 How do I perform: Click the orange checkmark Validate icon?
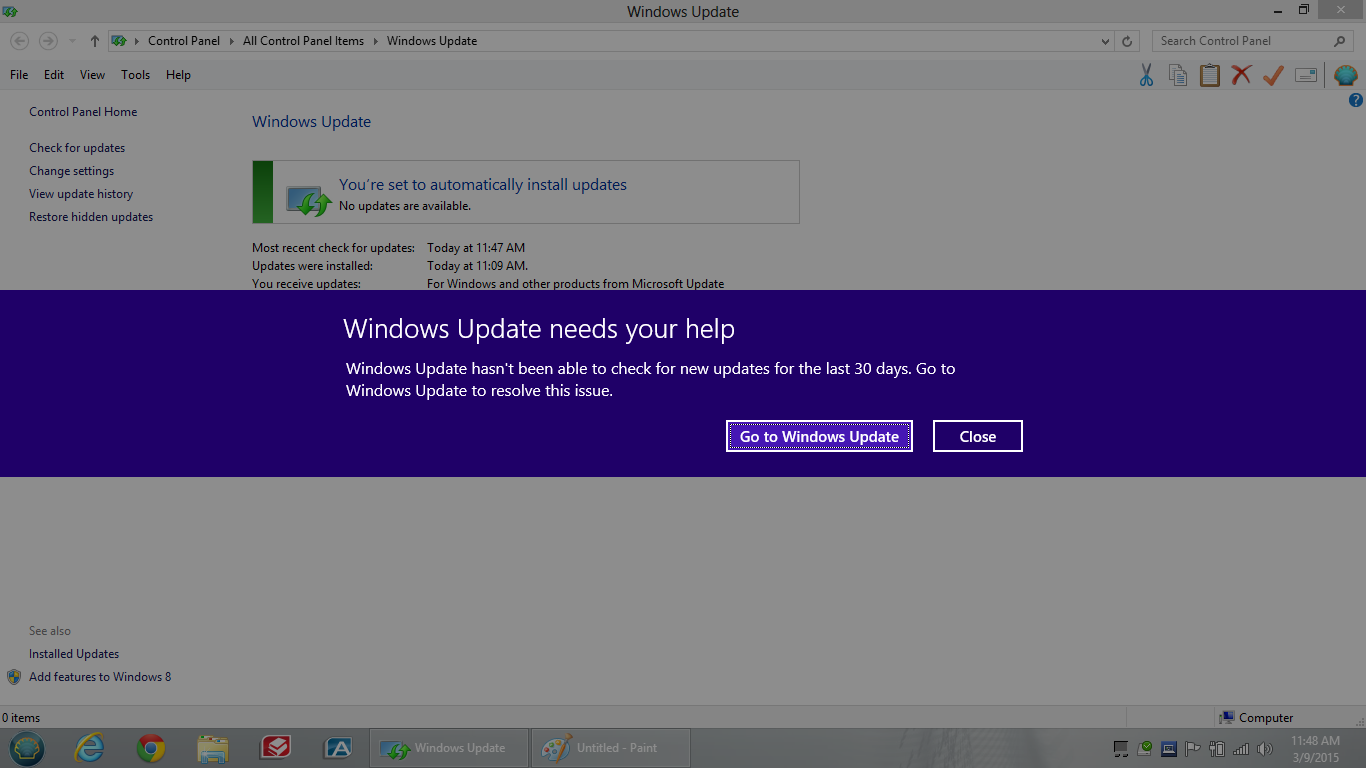1273,74
